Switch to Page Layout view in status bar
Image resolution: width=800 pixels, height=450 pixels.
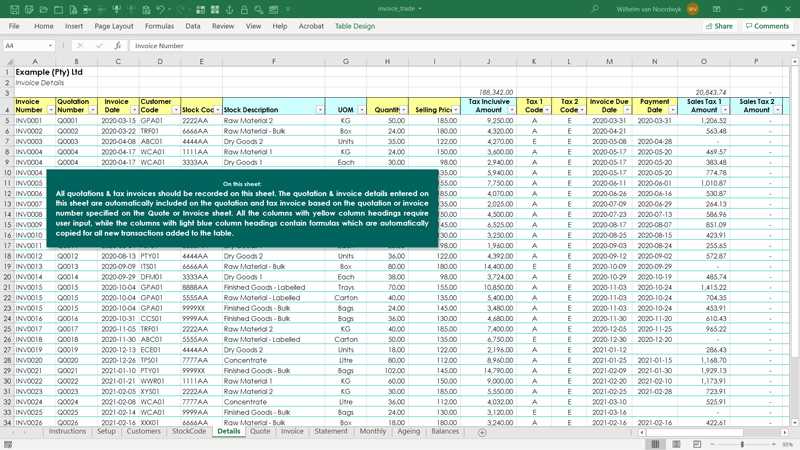[x=676, y=444]
